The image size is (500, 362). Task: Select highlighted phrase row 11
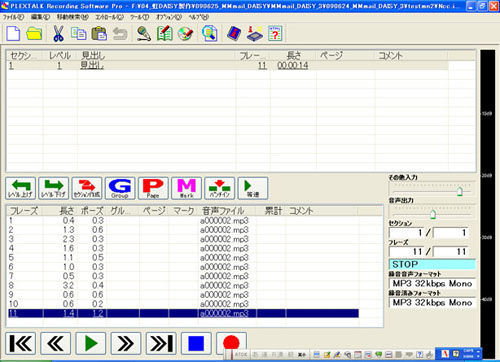[183, 313]
